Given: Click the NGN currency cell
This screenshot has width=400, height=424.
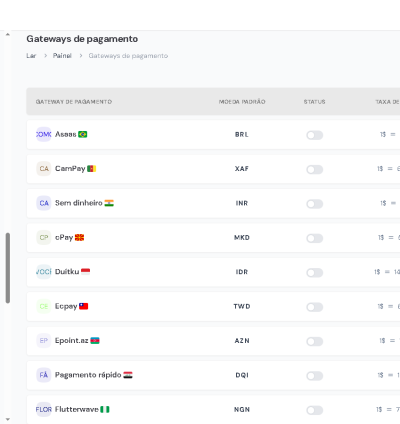Looking at the screenshot, I should tap(242, 410).
